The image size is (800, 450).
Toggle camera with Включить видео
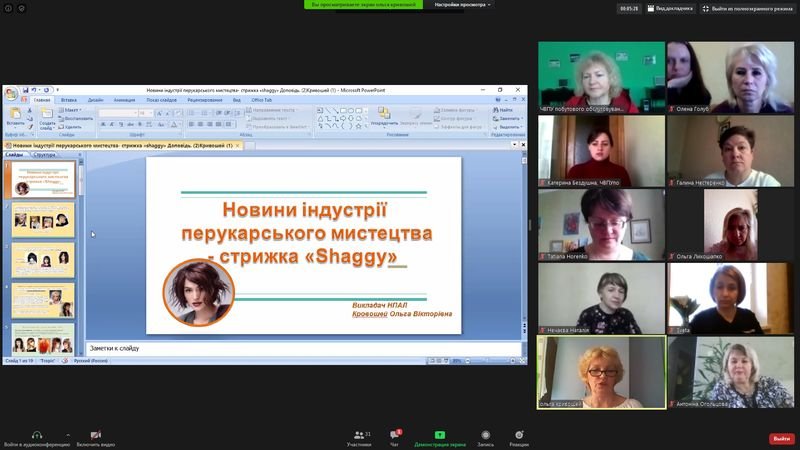point(95,435)
